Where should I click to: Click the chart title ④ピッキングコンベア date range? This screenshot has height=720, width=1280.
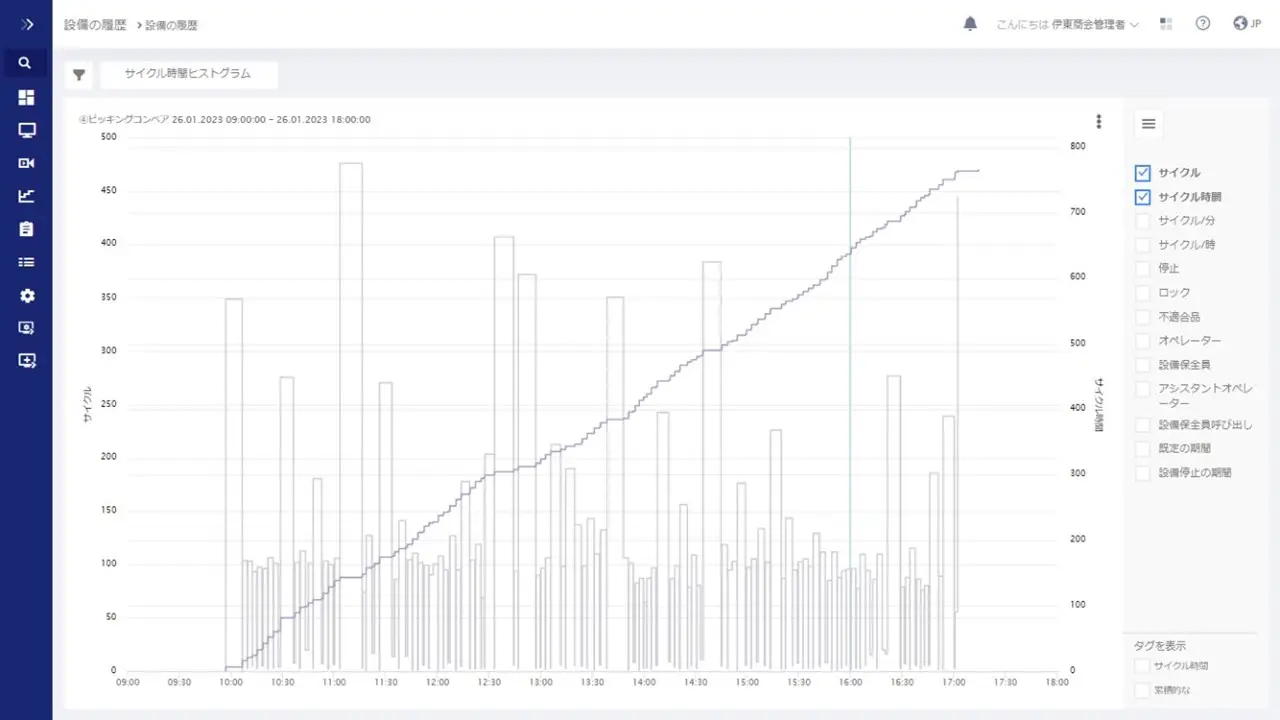(225, 119)
